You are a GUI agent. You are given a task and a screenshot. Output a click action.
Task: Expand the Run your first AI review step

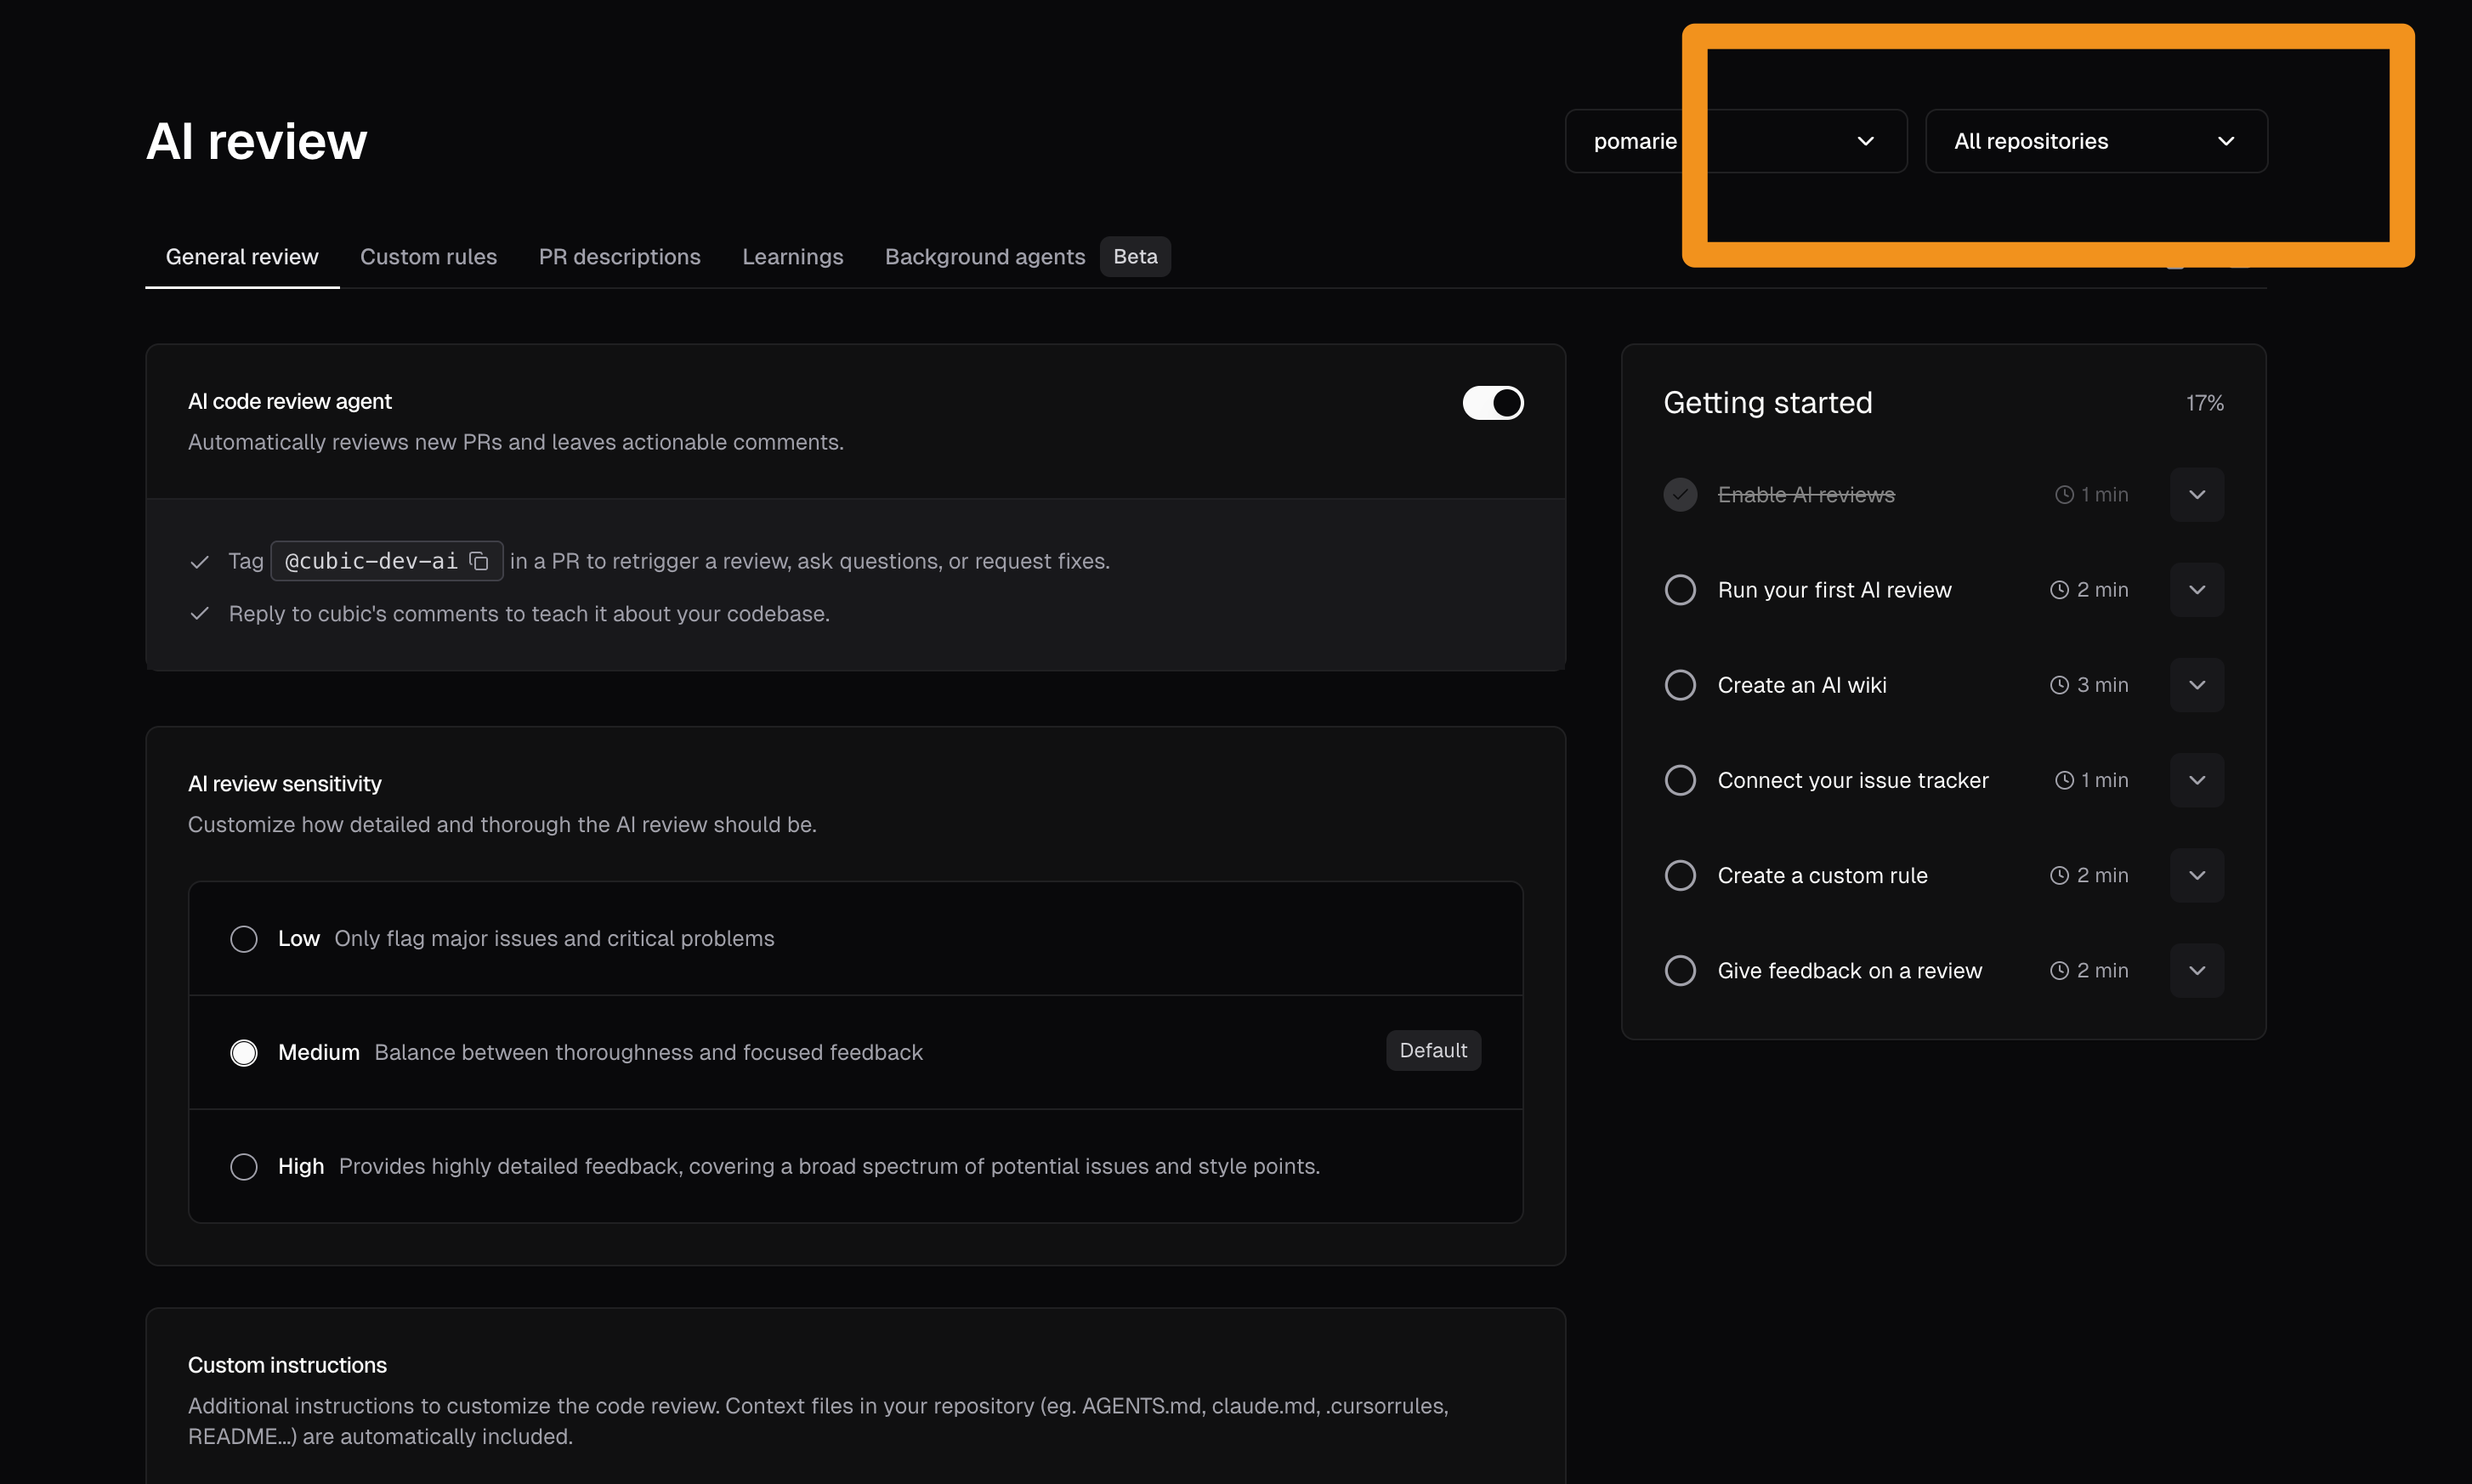tap(2196, 590)
